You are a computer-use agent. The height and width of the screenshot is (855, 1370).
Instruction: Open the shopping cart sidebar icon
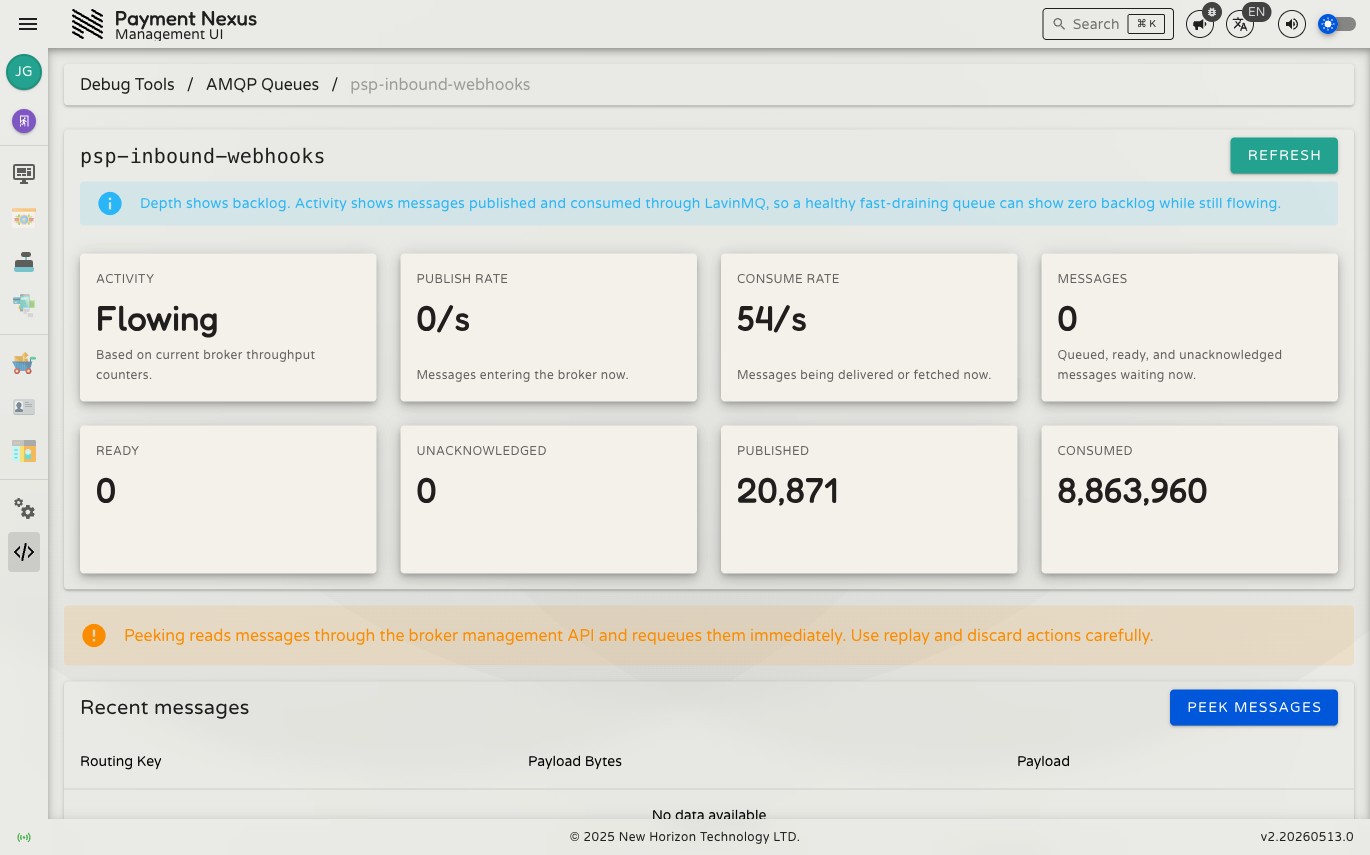click(x=24, y=363)
